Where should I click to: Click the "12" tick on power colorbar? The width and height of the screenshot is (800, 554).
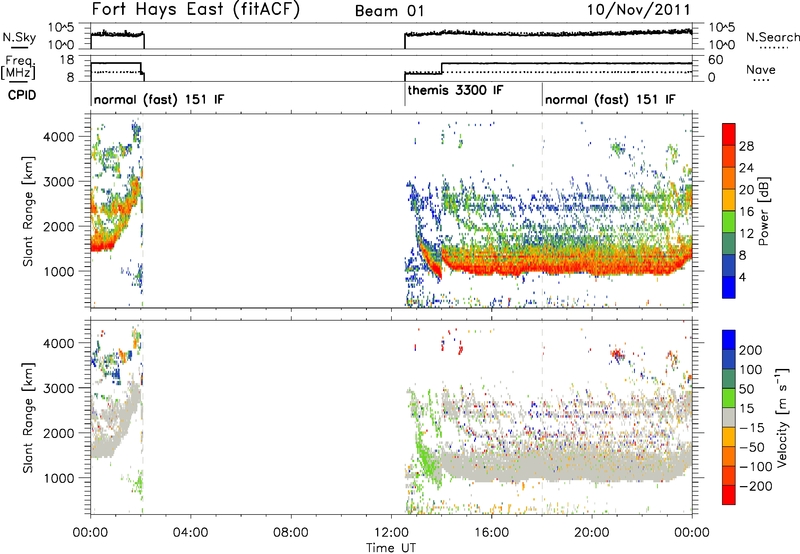746,234
